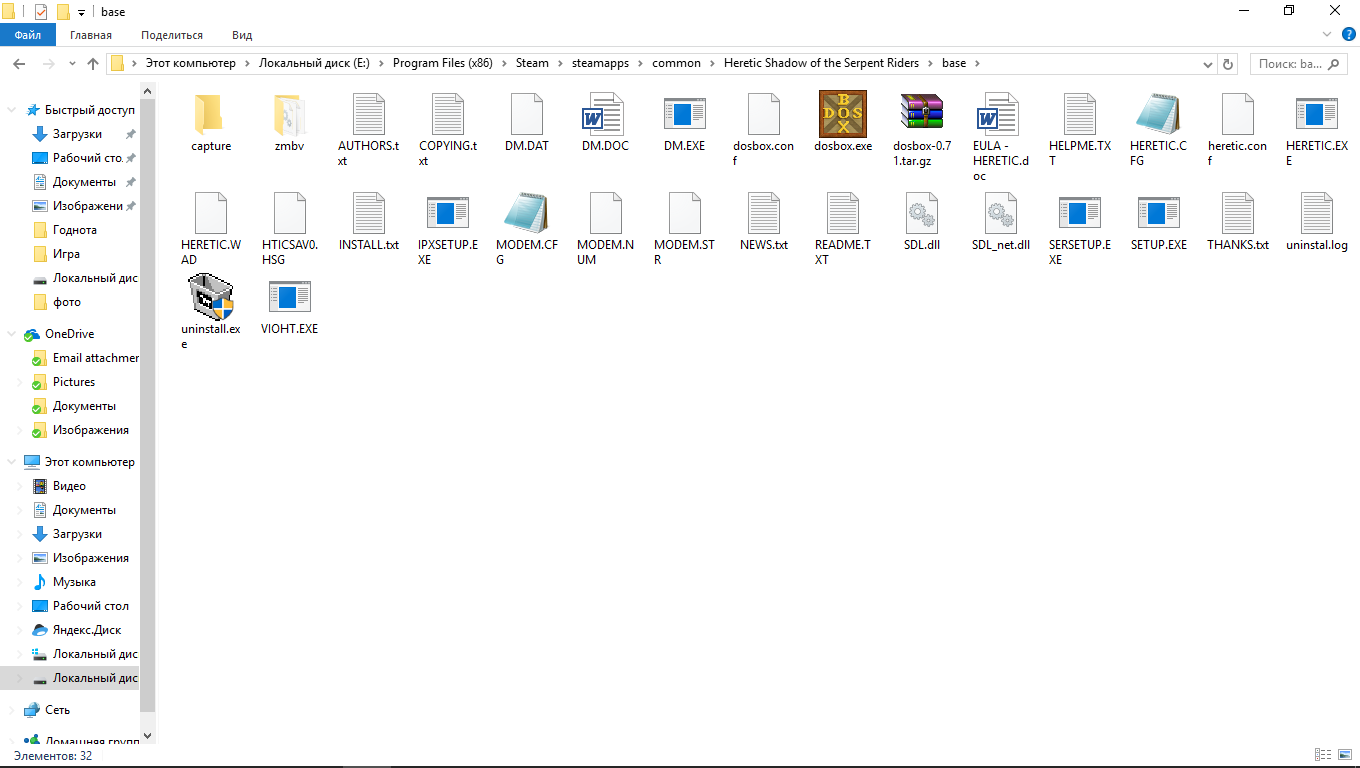Click the Back navigation arrow
Image resolution: width=1360 pixels, height=768 pixels.
(x=19, y=63)
